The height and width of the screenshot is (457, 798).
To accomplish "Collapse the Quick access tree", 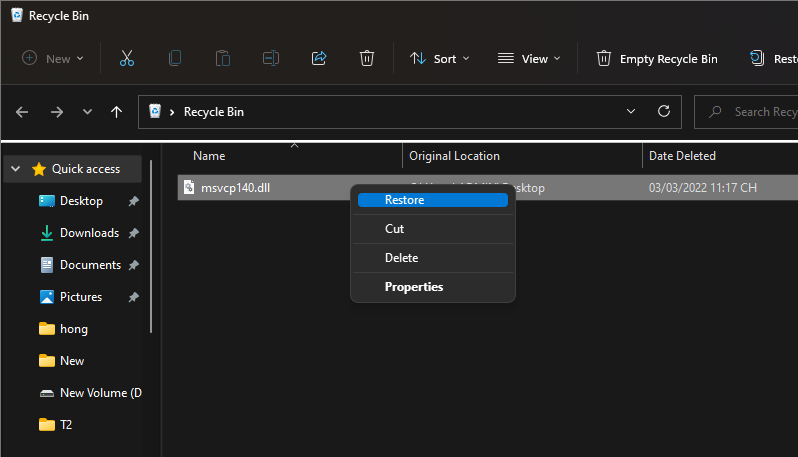I will 16,169.
